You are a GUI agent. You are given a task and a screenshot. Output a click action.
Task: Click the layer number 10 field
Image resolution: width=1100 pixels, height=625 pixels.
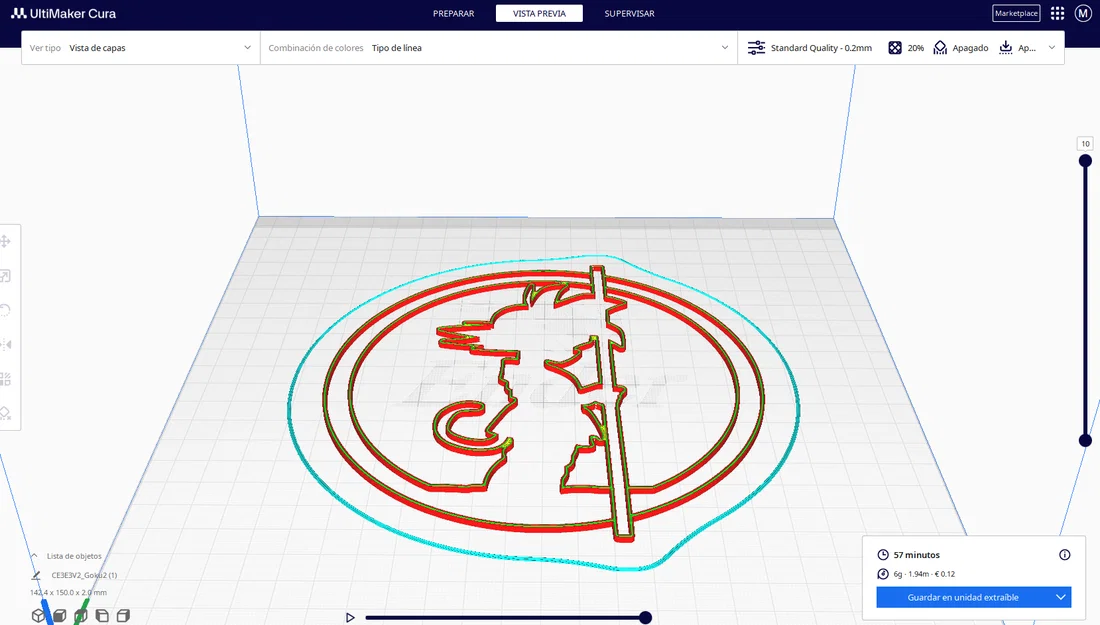point(1085,144)
